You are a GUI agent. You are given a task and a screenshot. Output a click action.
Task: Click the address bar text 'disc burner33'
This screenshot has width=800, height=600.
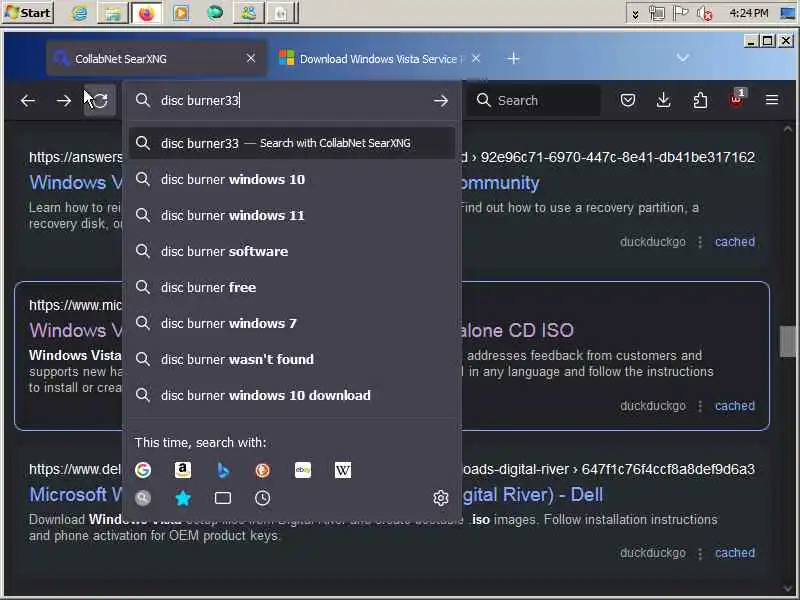pos(200,101)
